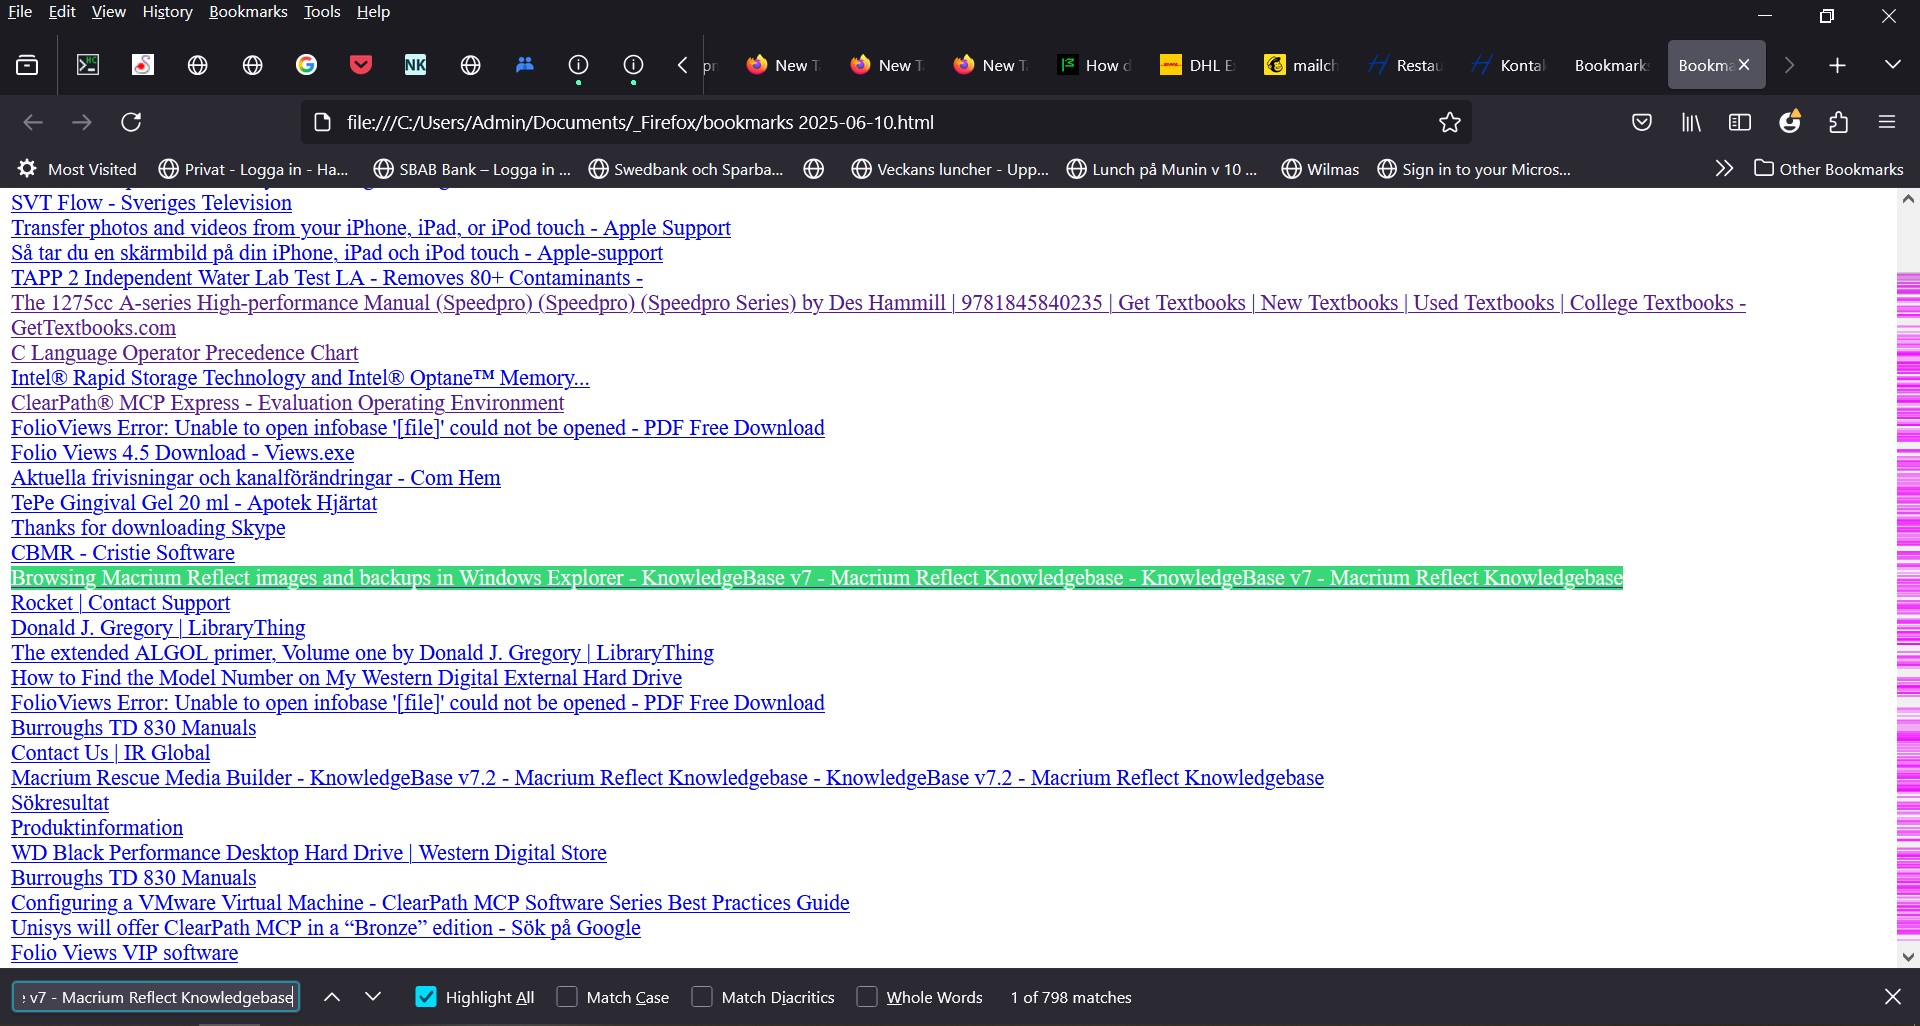Reload the current page
This screenshot has height=1026, width=1920.
point(131,122)
